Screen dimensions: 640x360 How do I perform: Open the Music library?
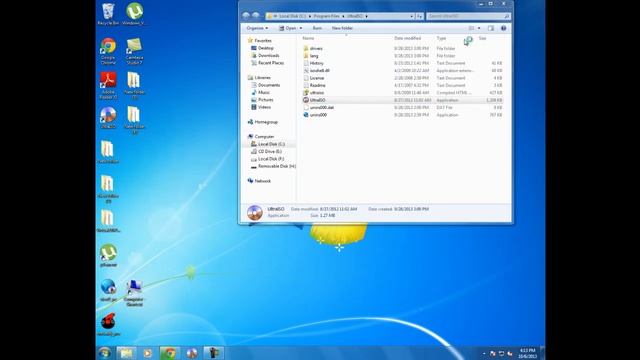(x=264, y=92)
